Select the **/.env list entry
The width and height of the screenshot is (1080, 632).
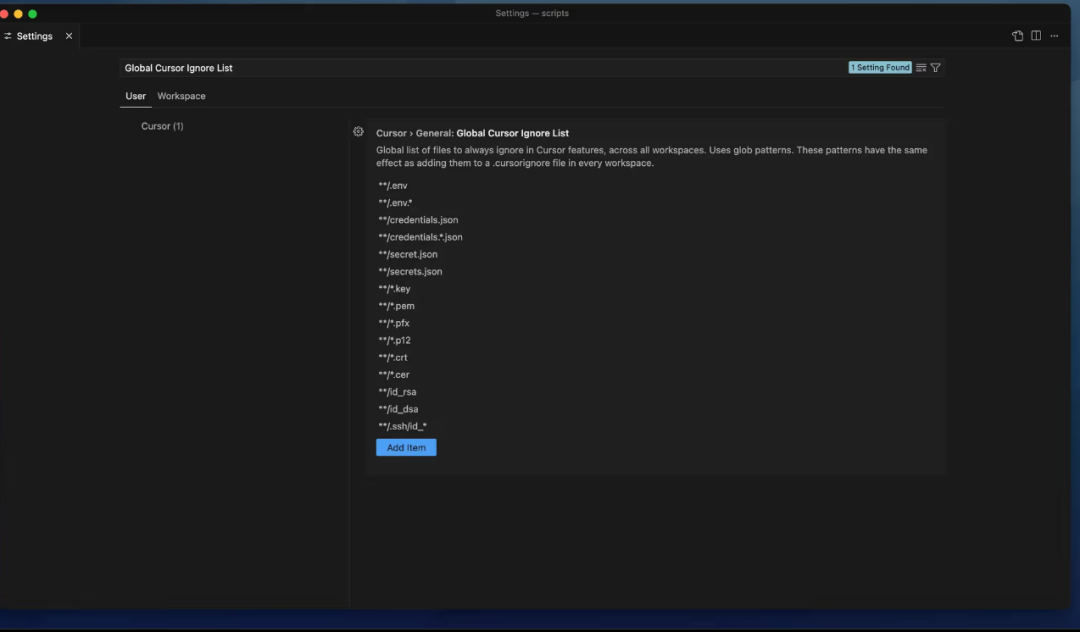pyautogui.click(x=393, y=185)
